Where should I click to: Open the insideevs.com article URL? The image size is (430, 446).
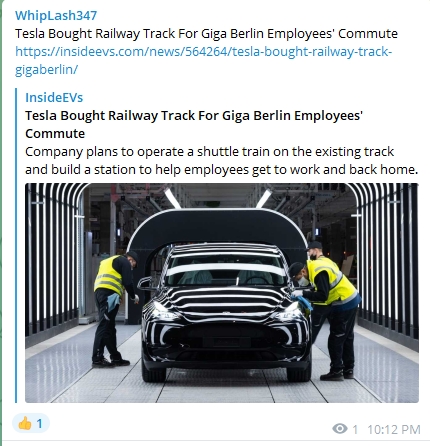[x=203, y=60]
